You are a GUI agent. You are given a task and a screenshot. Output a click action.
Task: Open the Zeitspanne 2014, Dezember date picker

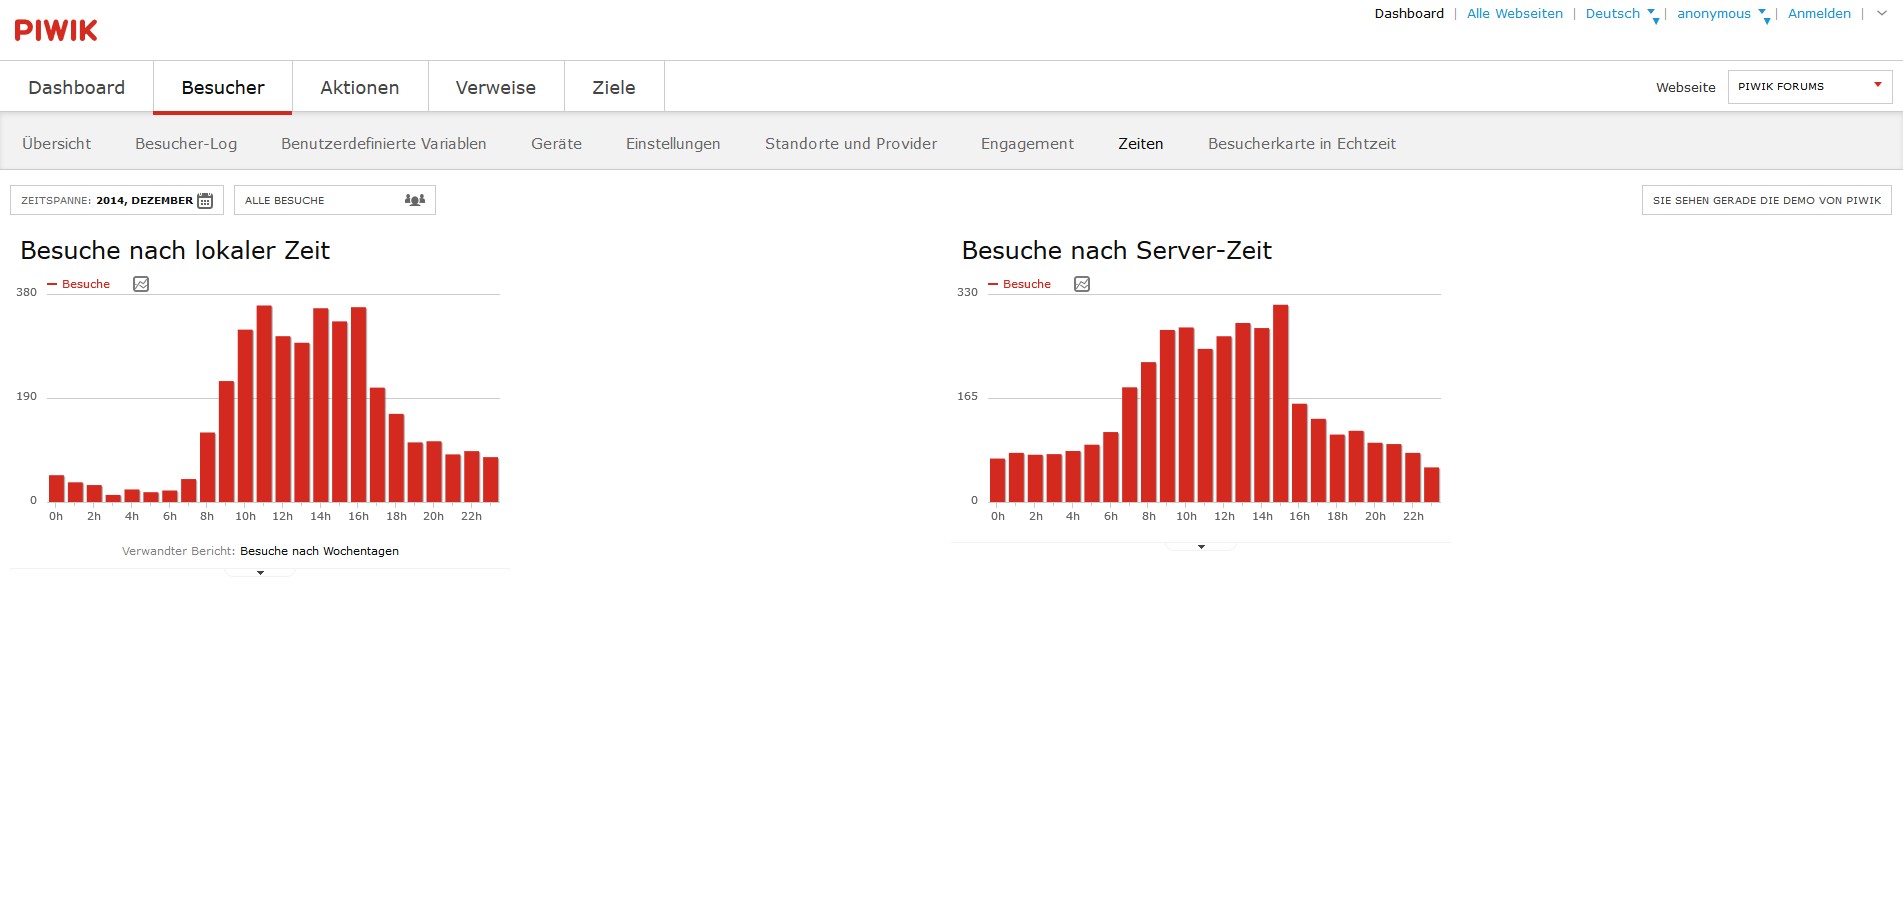pos(117,200)
